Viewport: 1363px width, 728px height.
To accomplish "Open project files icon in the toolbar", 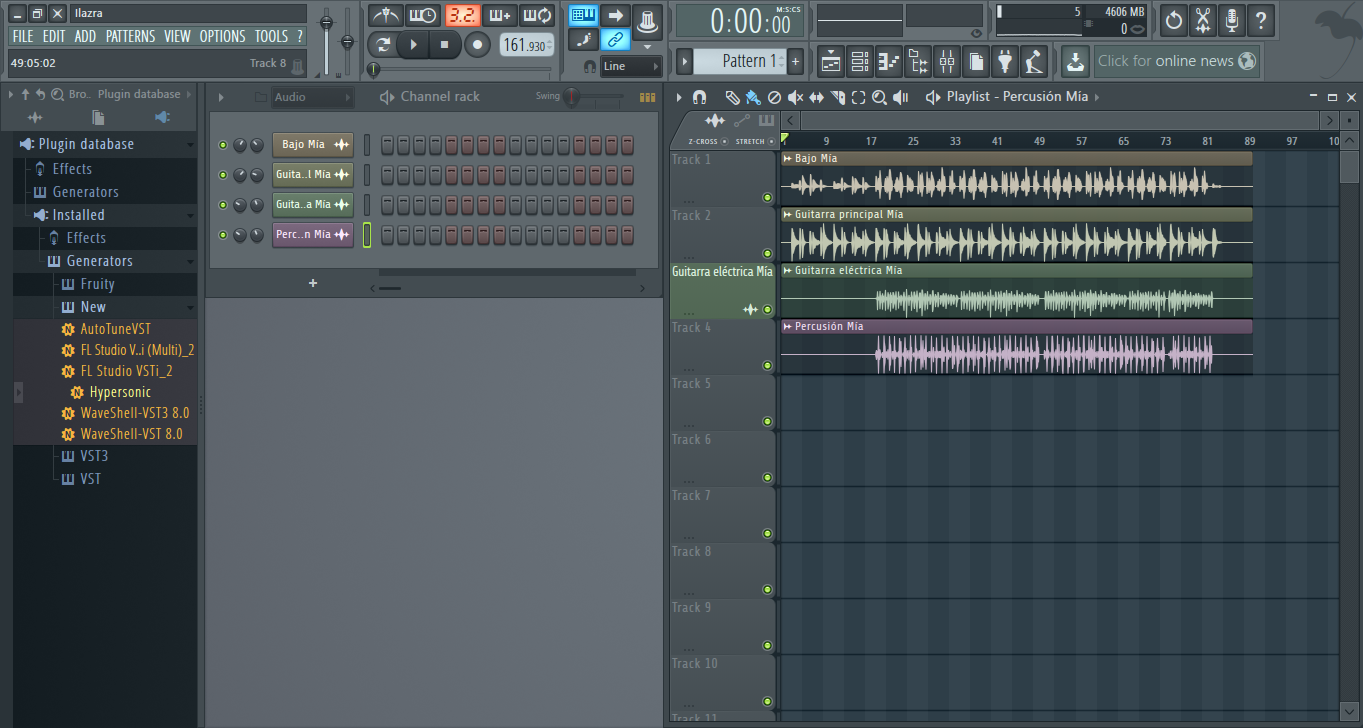I will point(976,61).
